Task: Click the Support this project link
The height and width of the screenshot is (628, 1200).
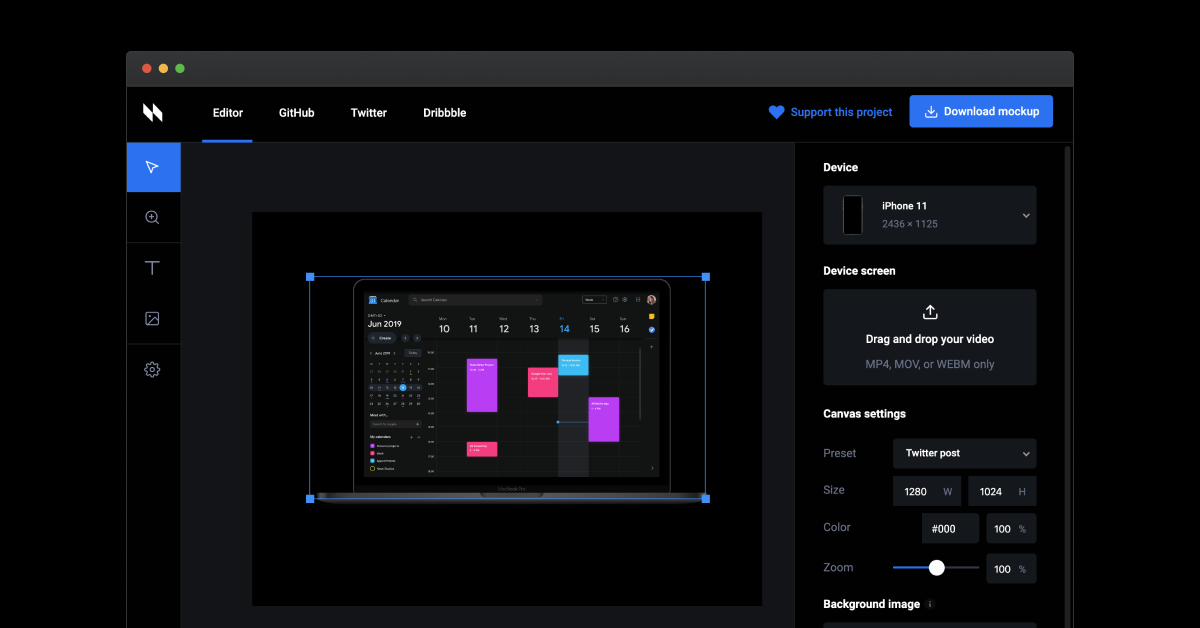Action: point(830,112)
